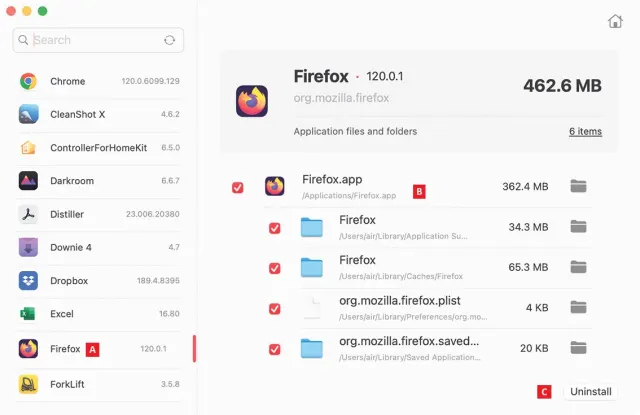Screen dimensions: 640x415
Task: Select Downie 4 in the app list
Action: coord(99,247)
